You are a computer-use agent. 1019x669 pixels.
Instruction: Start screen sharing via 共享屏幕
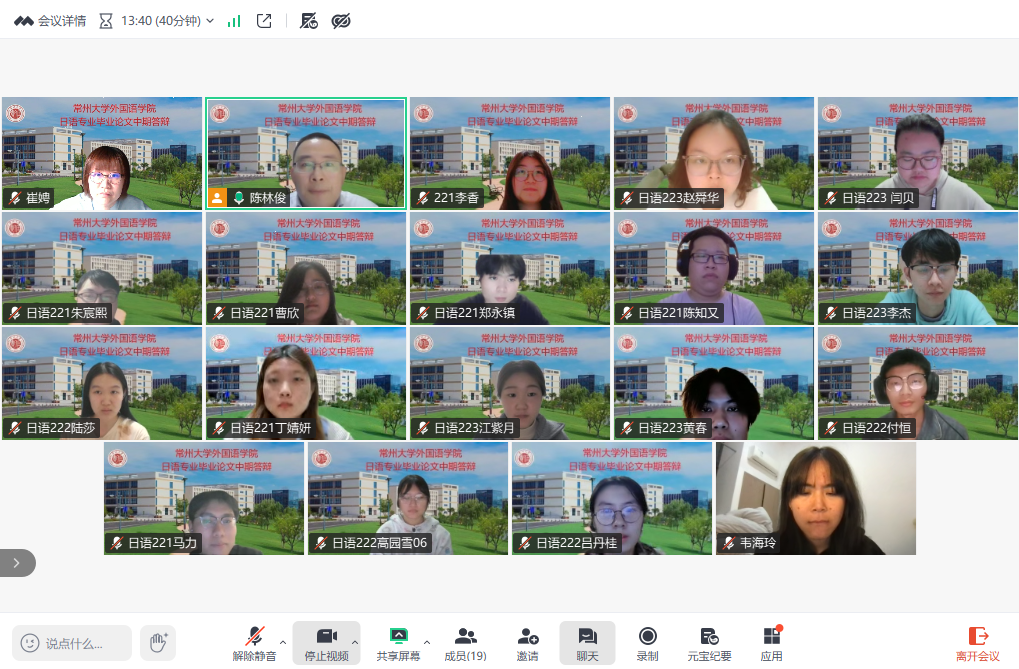pyautogui.click(x=398, y=642)
